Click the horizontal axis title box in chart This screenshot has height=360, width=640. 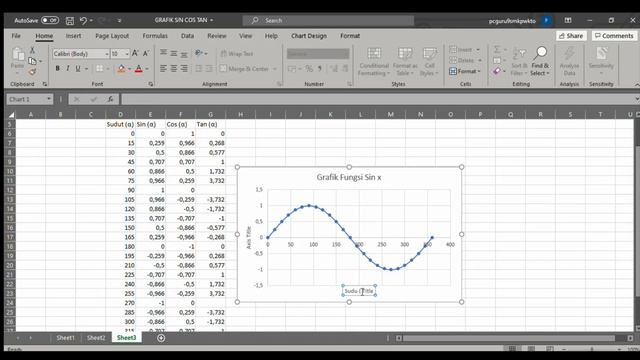pyautogui.click(x=359, y=291)
